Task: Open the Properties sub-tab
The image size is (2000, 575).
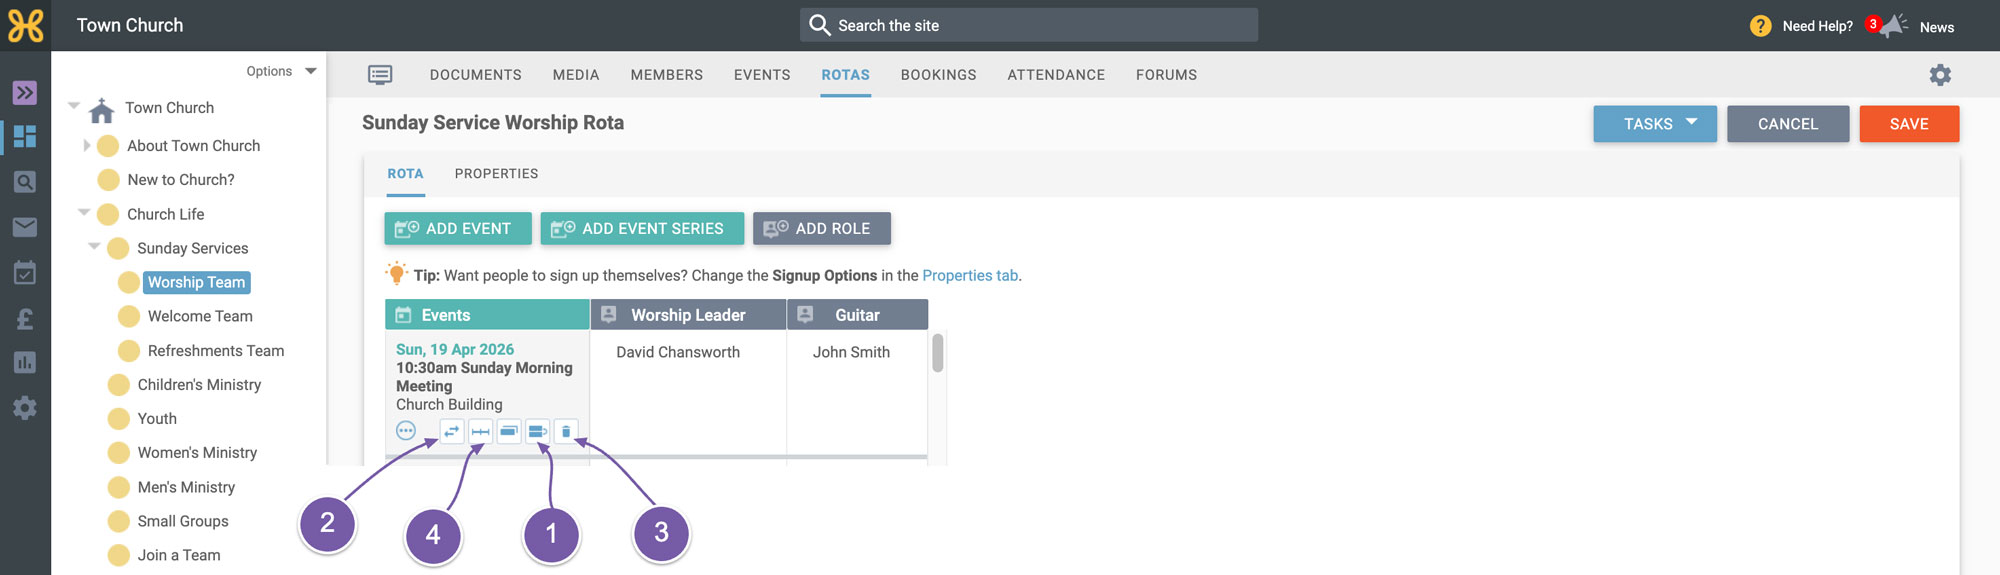Action: 497,174
